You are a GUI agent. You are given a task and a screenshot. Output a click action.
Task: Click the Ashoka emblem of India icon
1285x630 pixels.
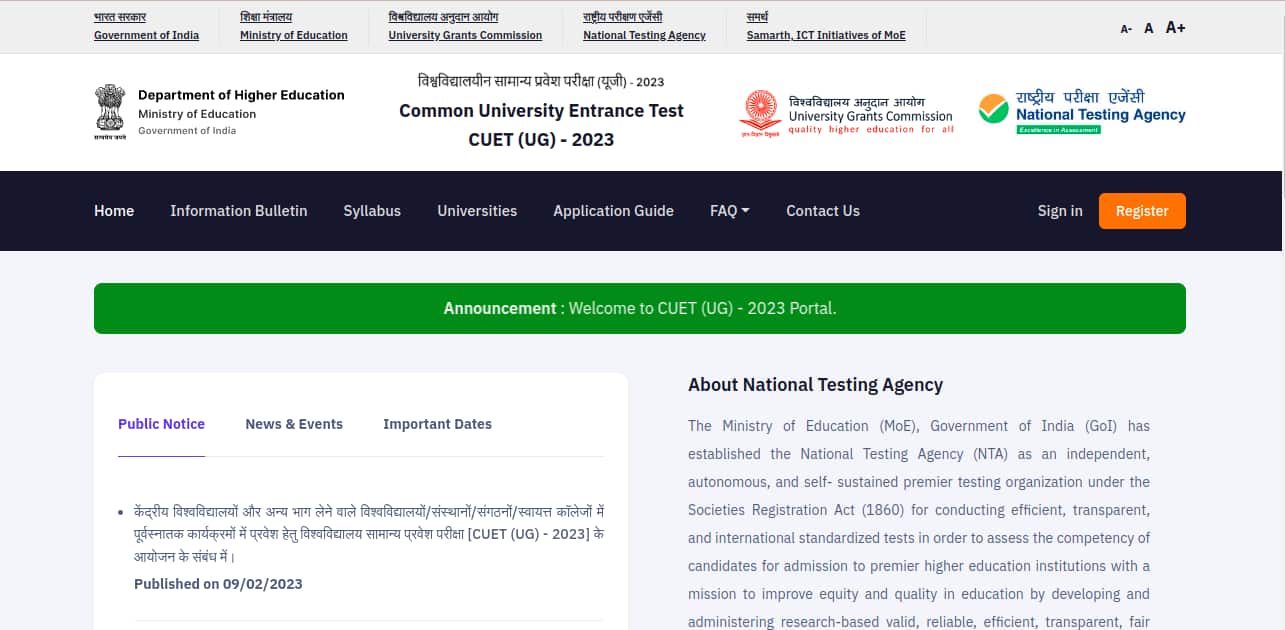coord(110,110)
